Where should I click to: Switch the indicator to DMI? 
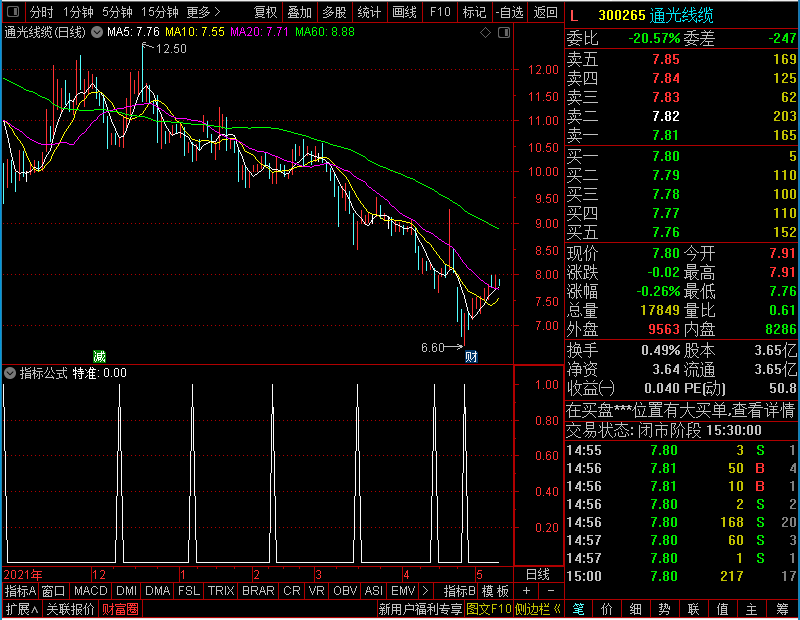tap(126, 591)
